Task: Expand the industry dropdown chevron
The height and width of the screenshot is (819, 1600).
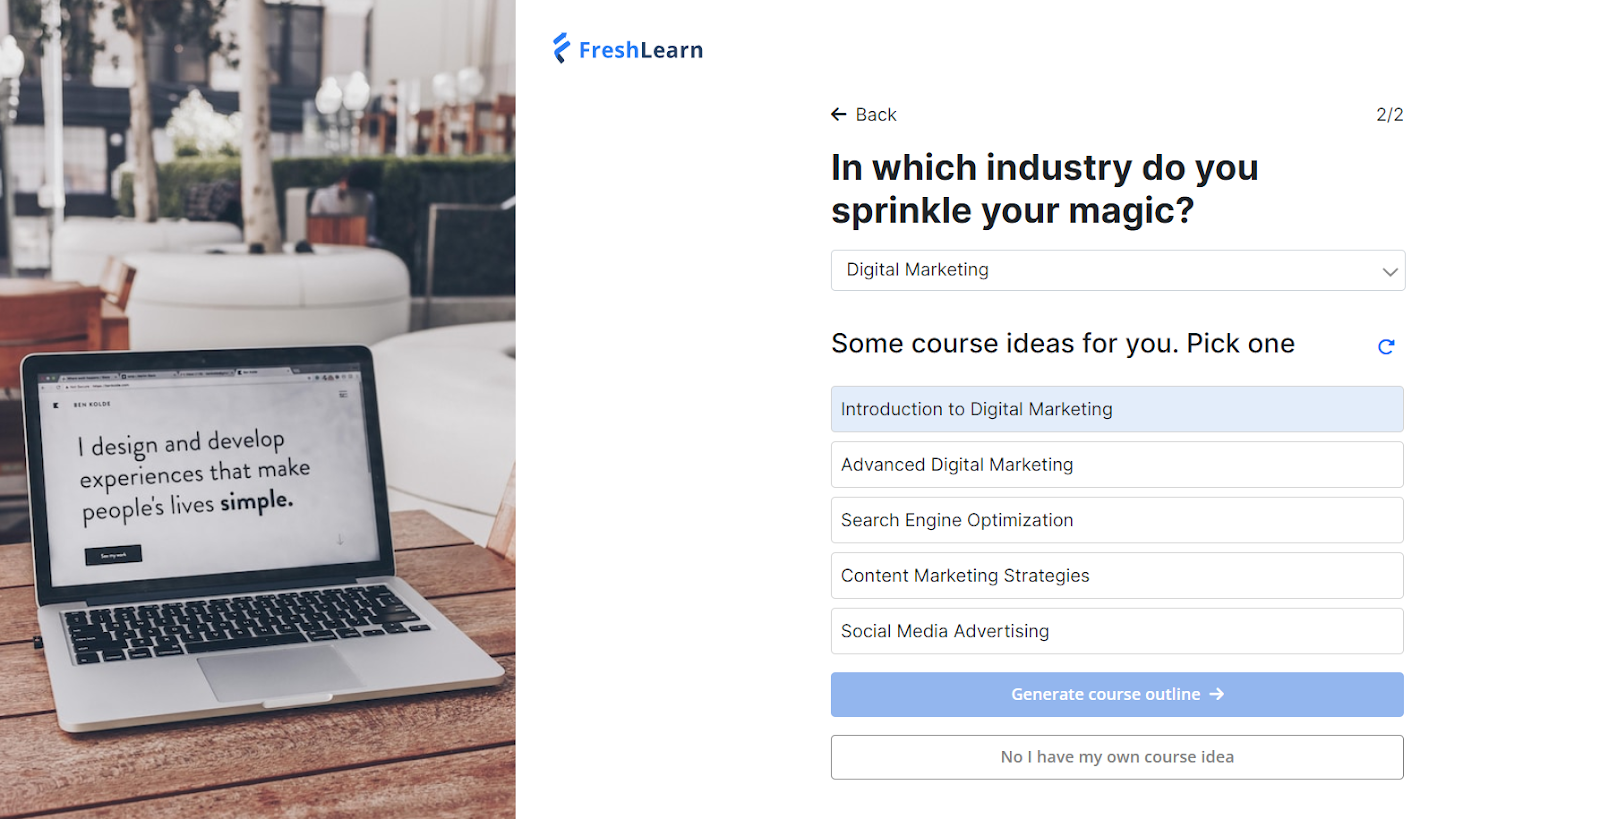Action: [x=1389, y=271]
